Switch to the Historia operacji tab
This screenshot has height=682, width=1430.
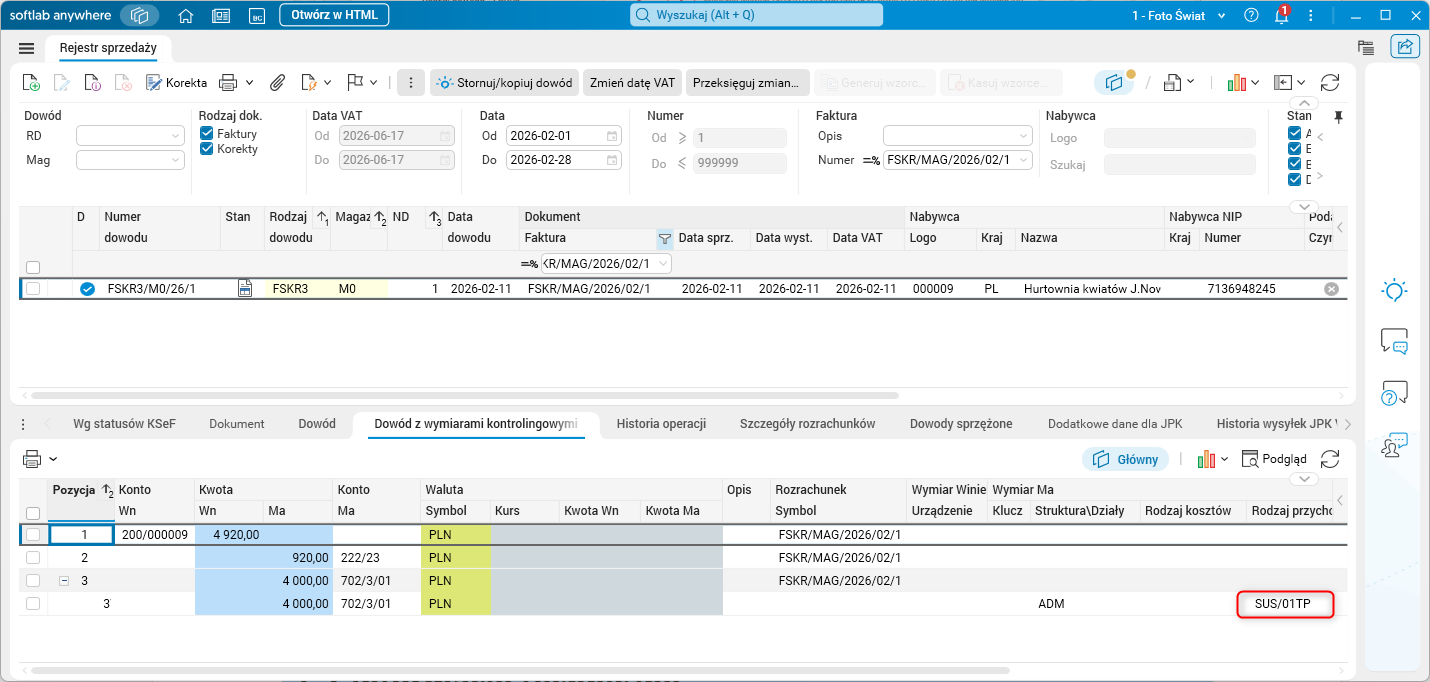click(x=661, y=424)
